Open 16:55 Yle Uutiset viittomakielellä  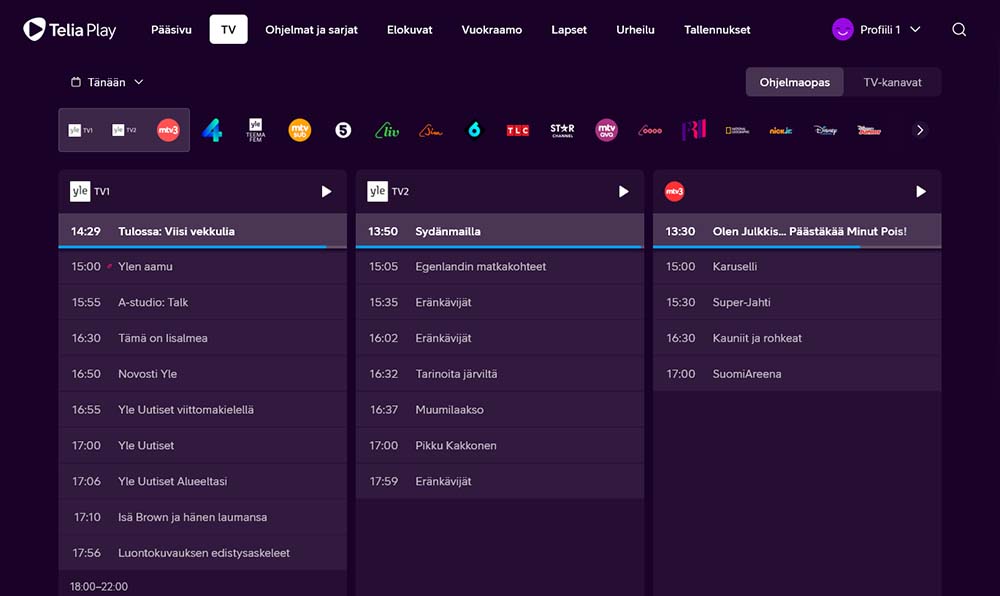click(x=203, y=409)
